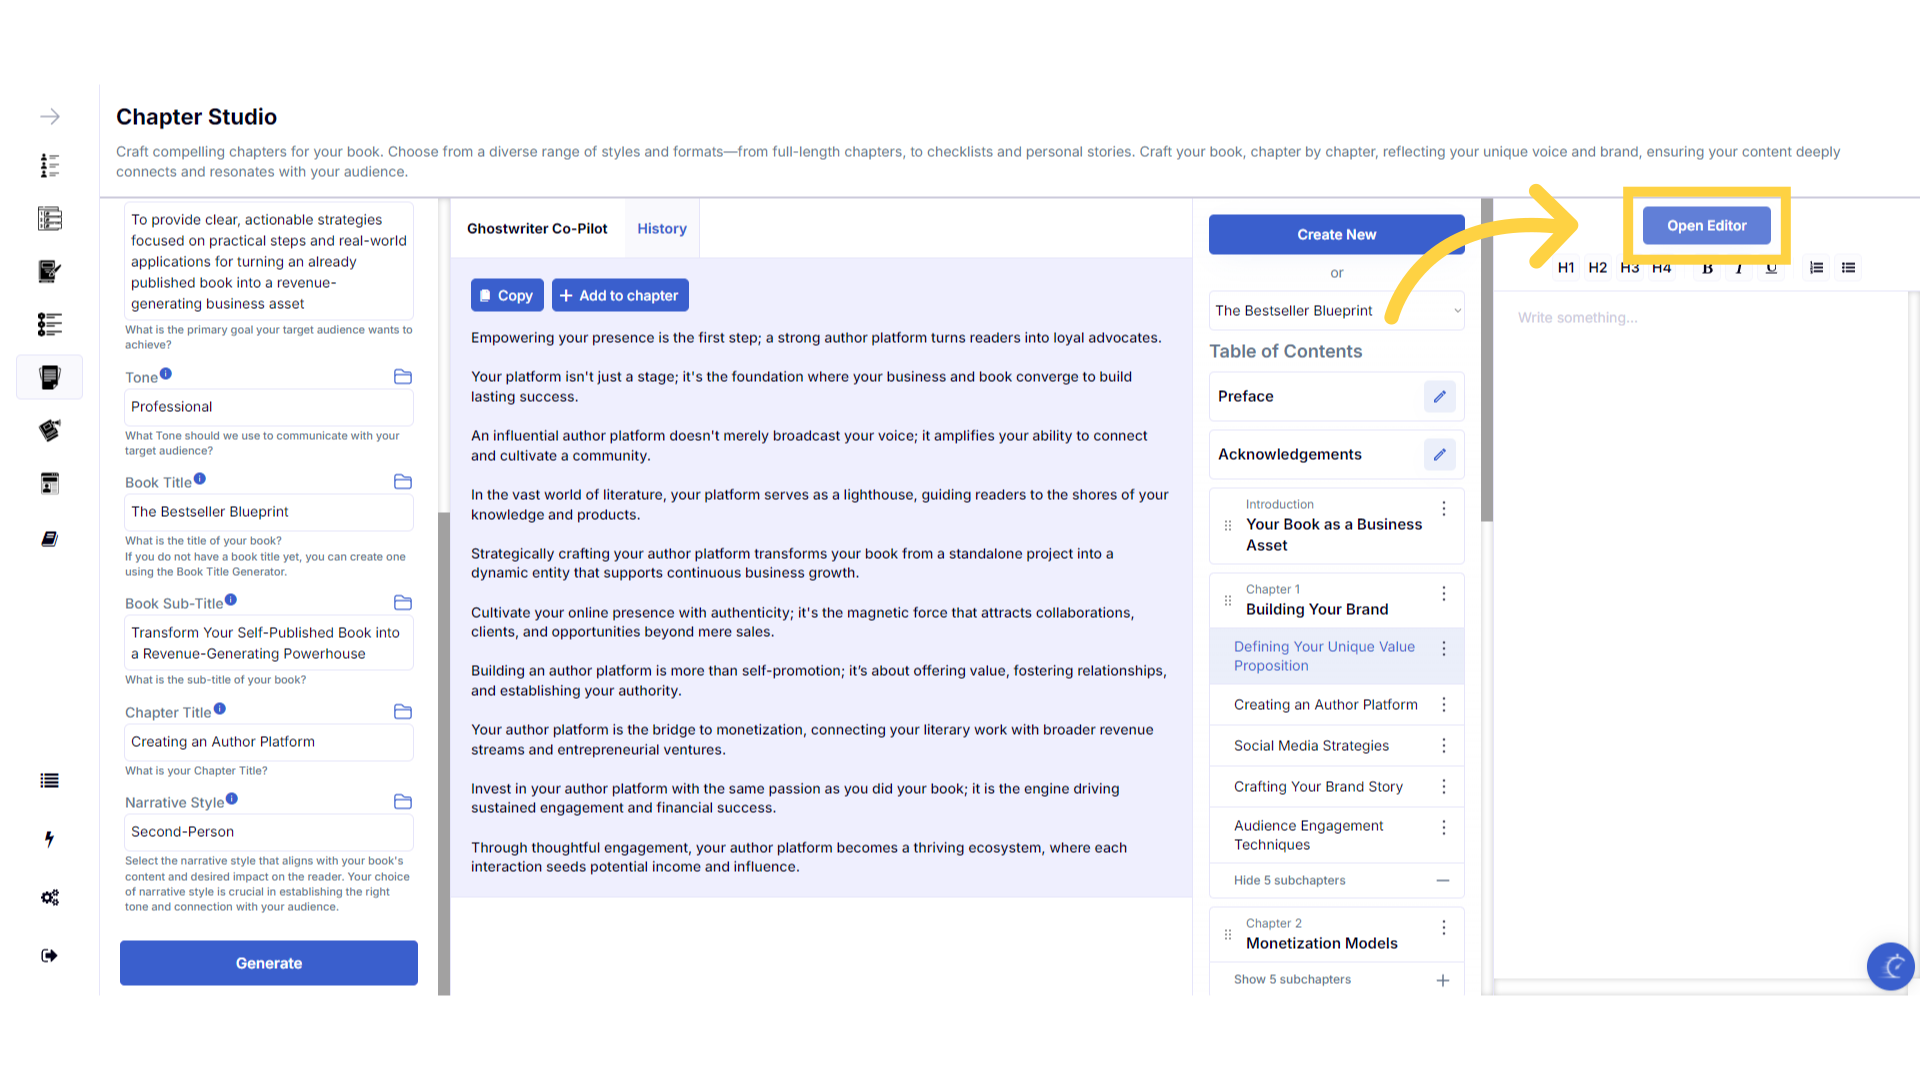Click the folder icon beside Tone
The height and width of the screenshot is (1080, 1920).
click(x=403, y=377)
